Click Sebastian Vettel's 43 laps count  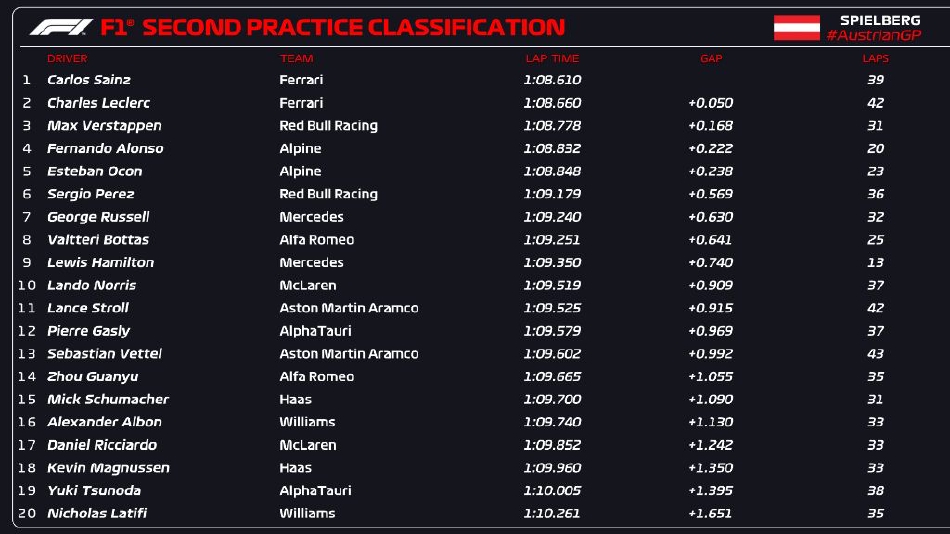tap(875, 354)
